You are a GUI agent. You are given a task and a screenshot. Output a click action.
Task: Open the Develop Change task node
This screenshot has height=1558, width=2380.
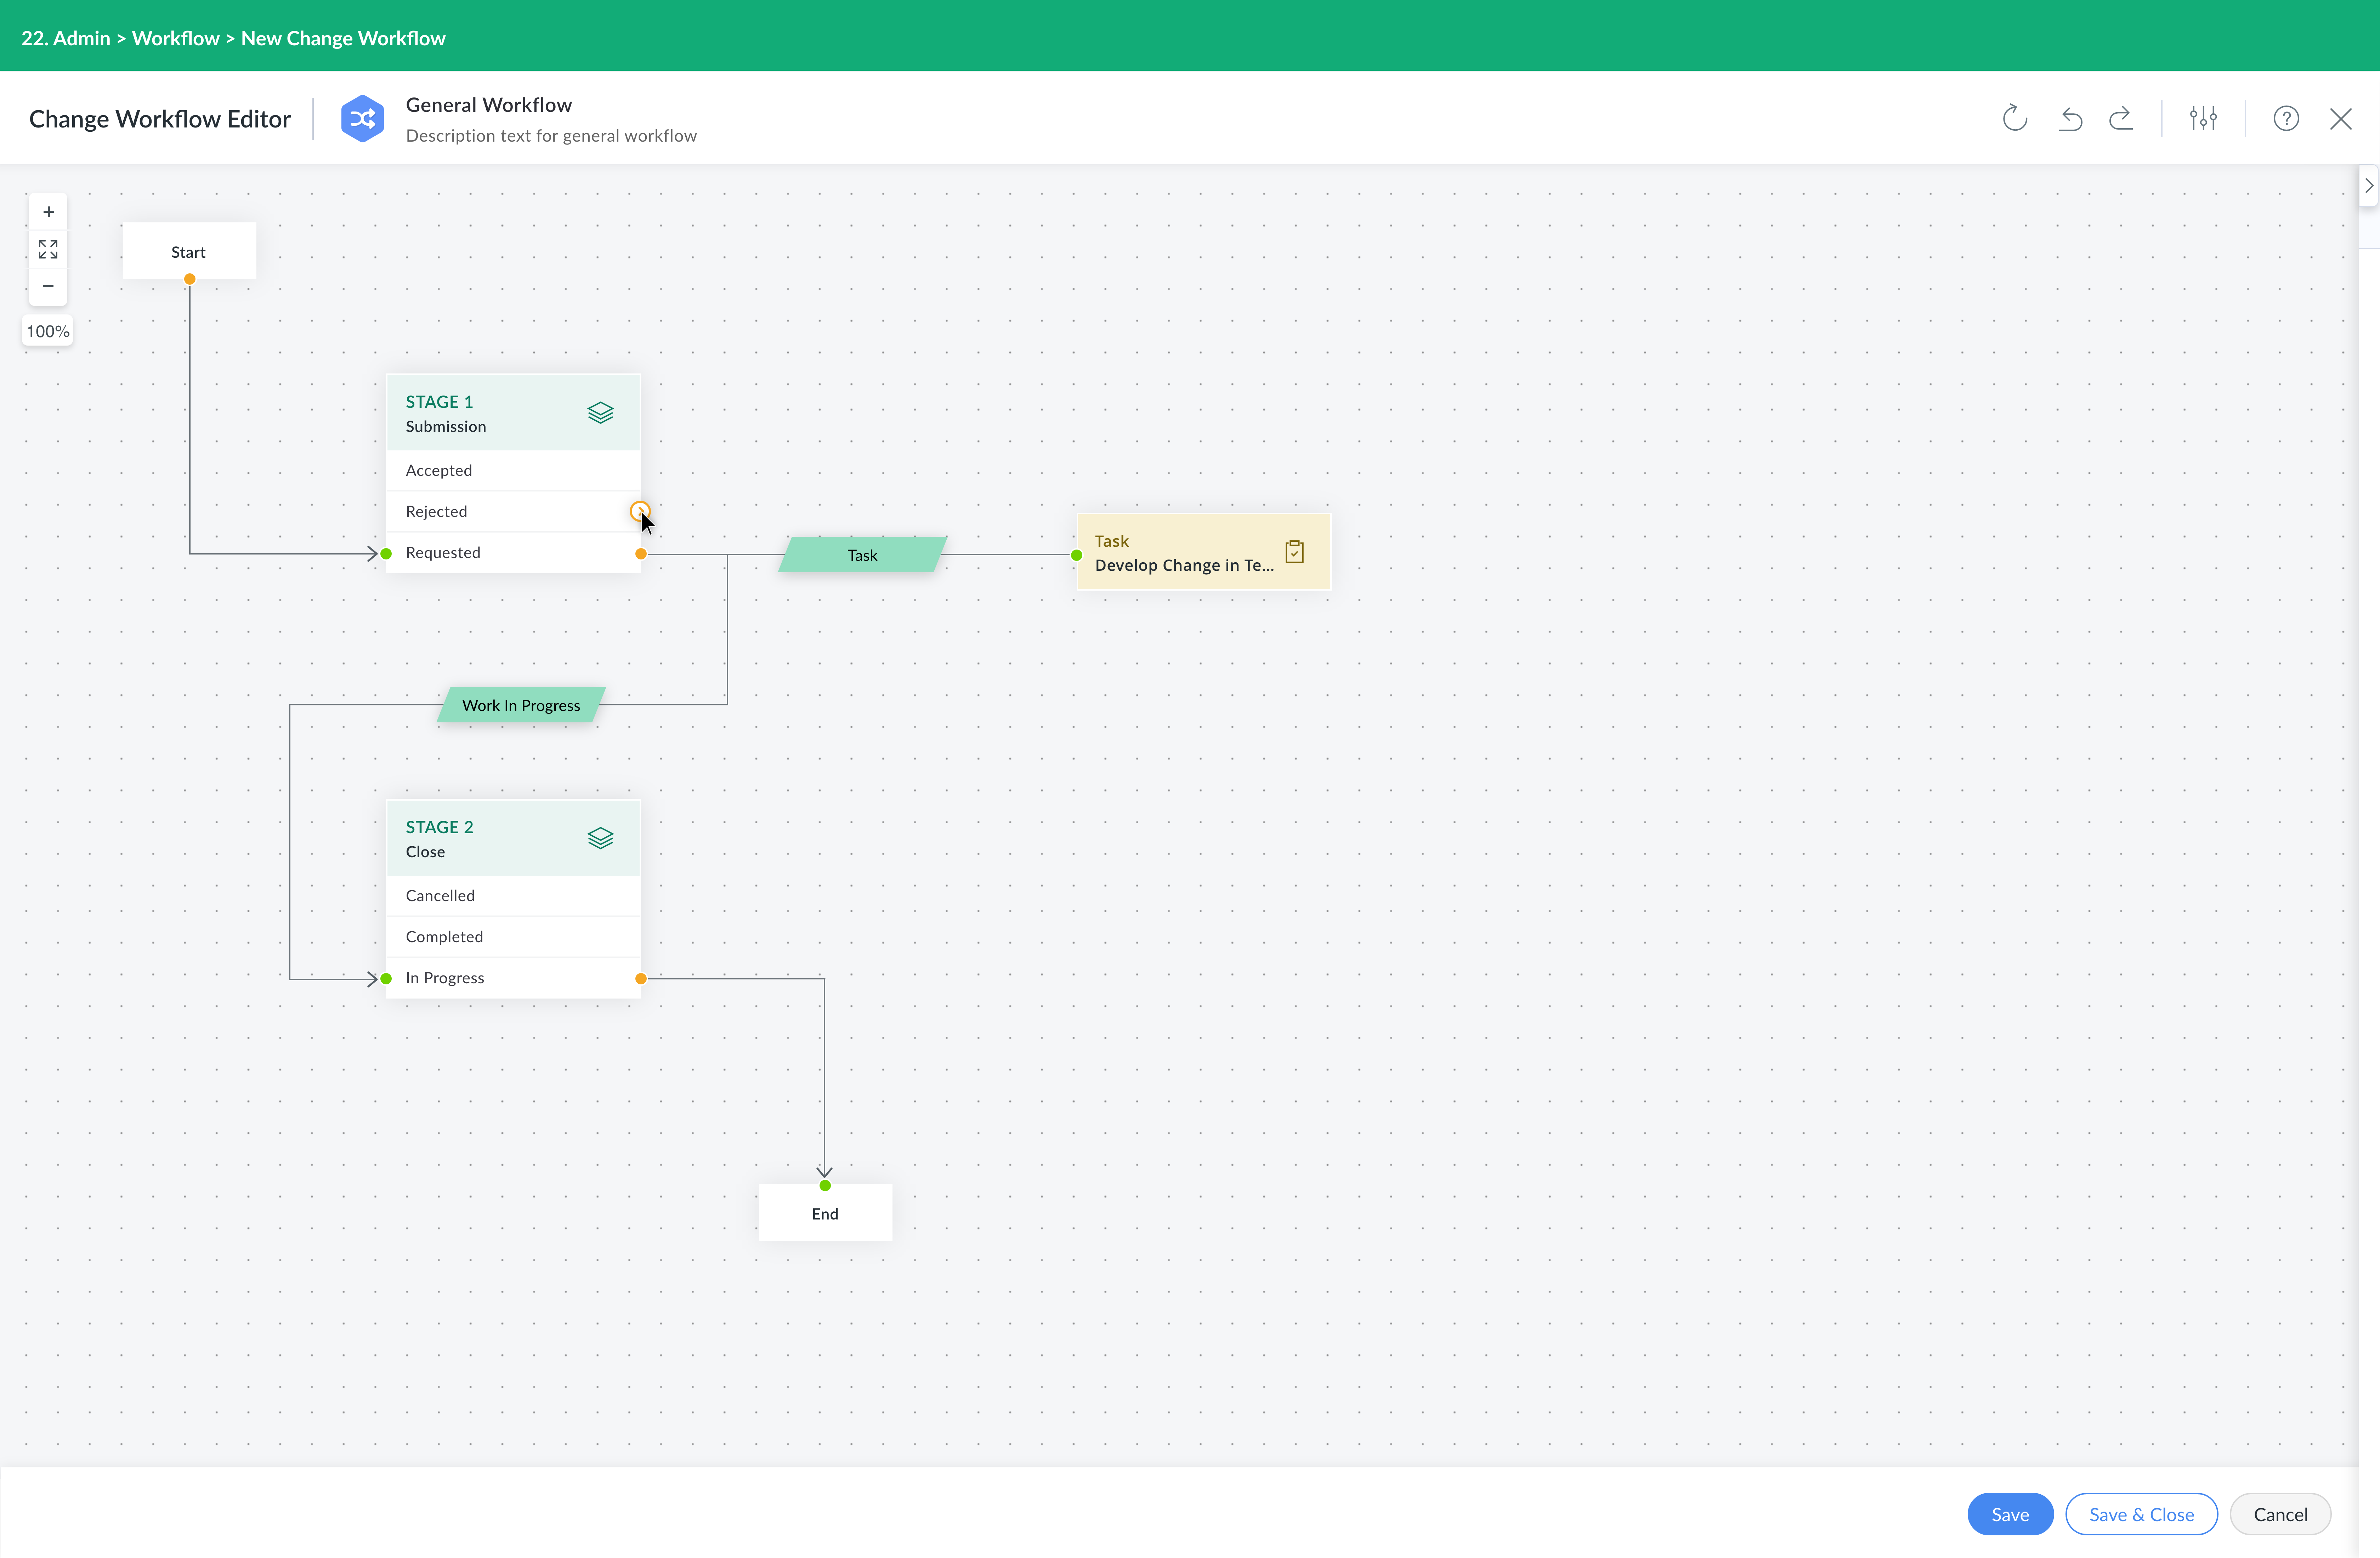tap(1204, 552)
